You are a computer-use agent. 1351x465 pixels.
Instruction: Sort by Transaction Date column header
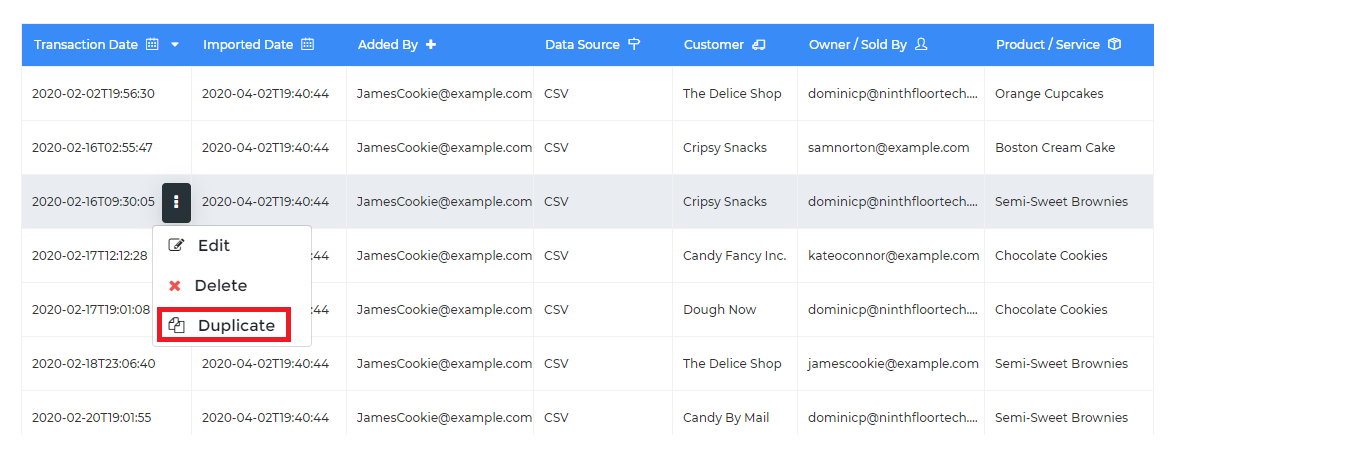coord(86,44)
